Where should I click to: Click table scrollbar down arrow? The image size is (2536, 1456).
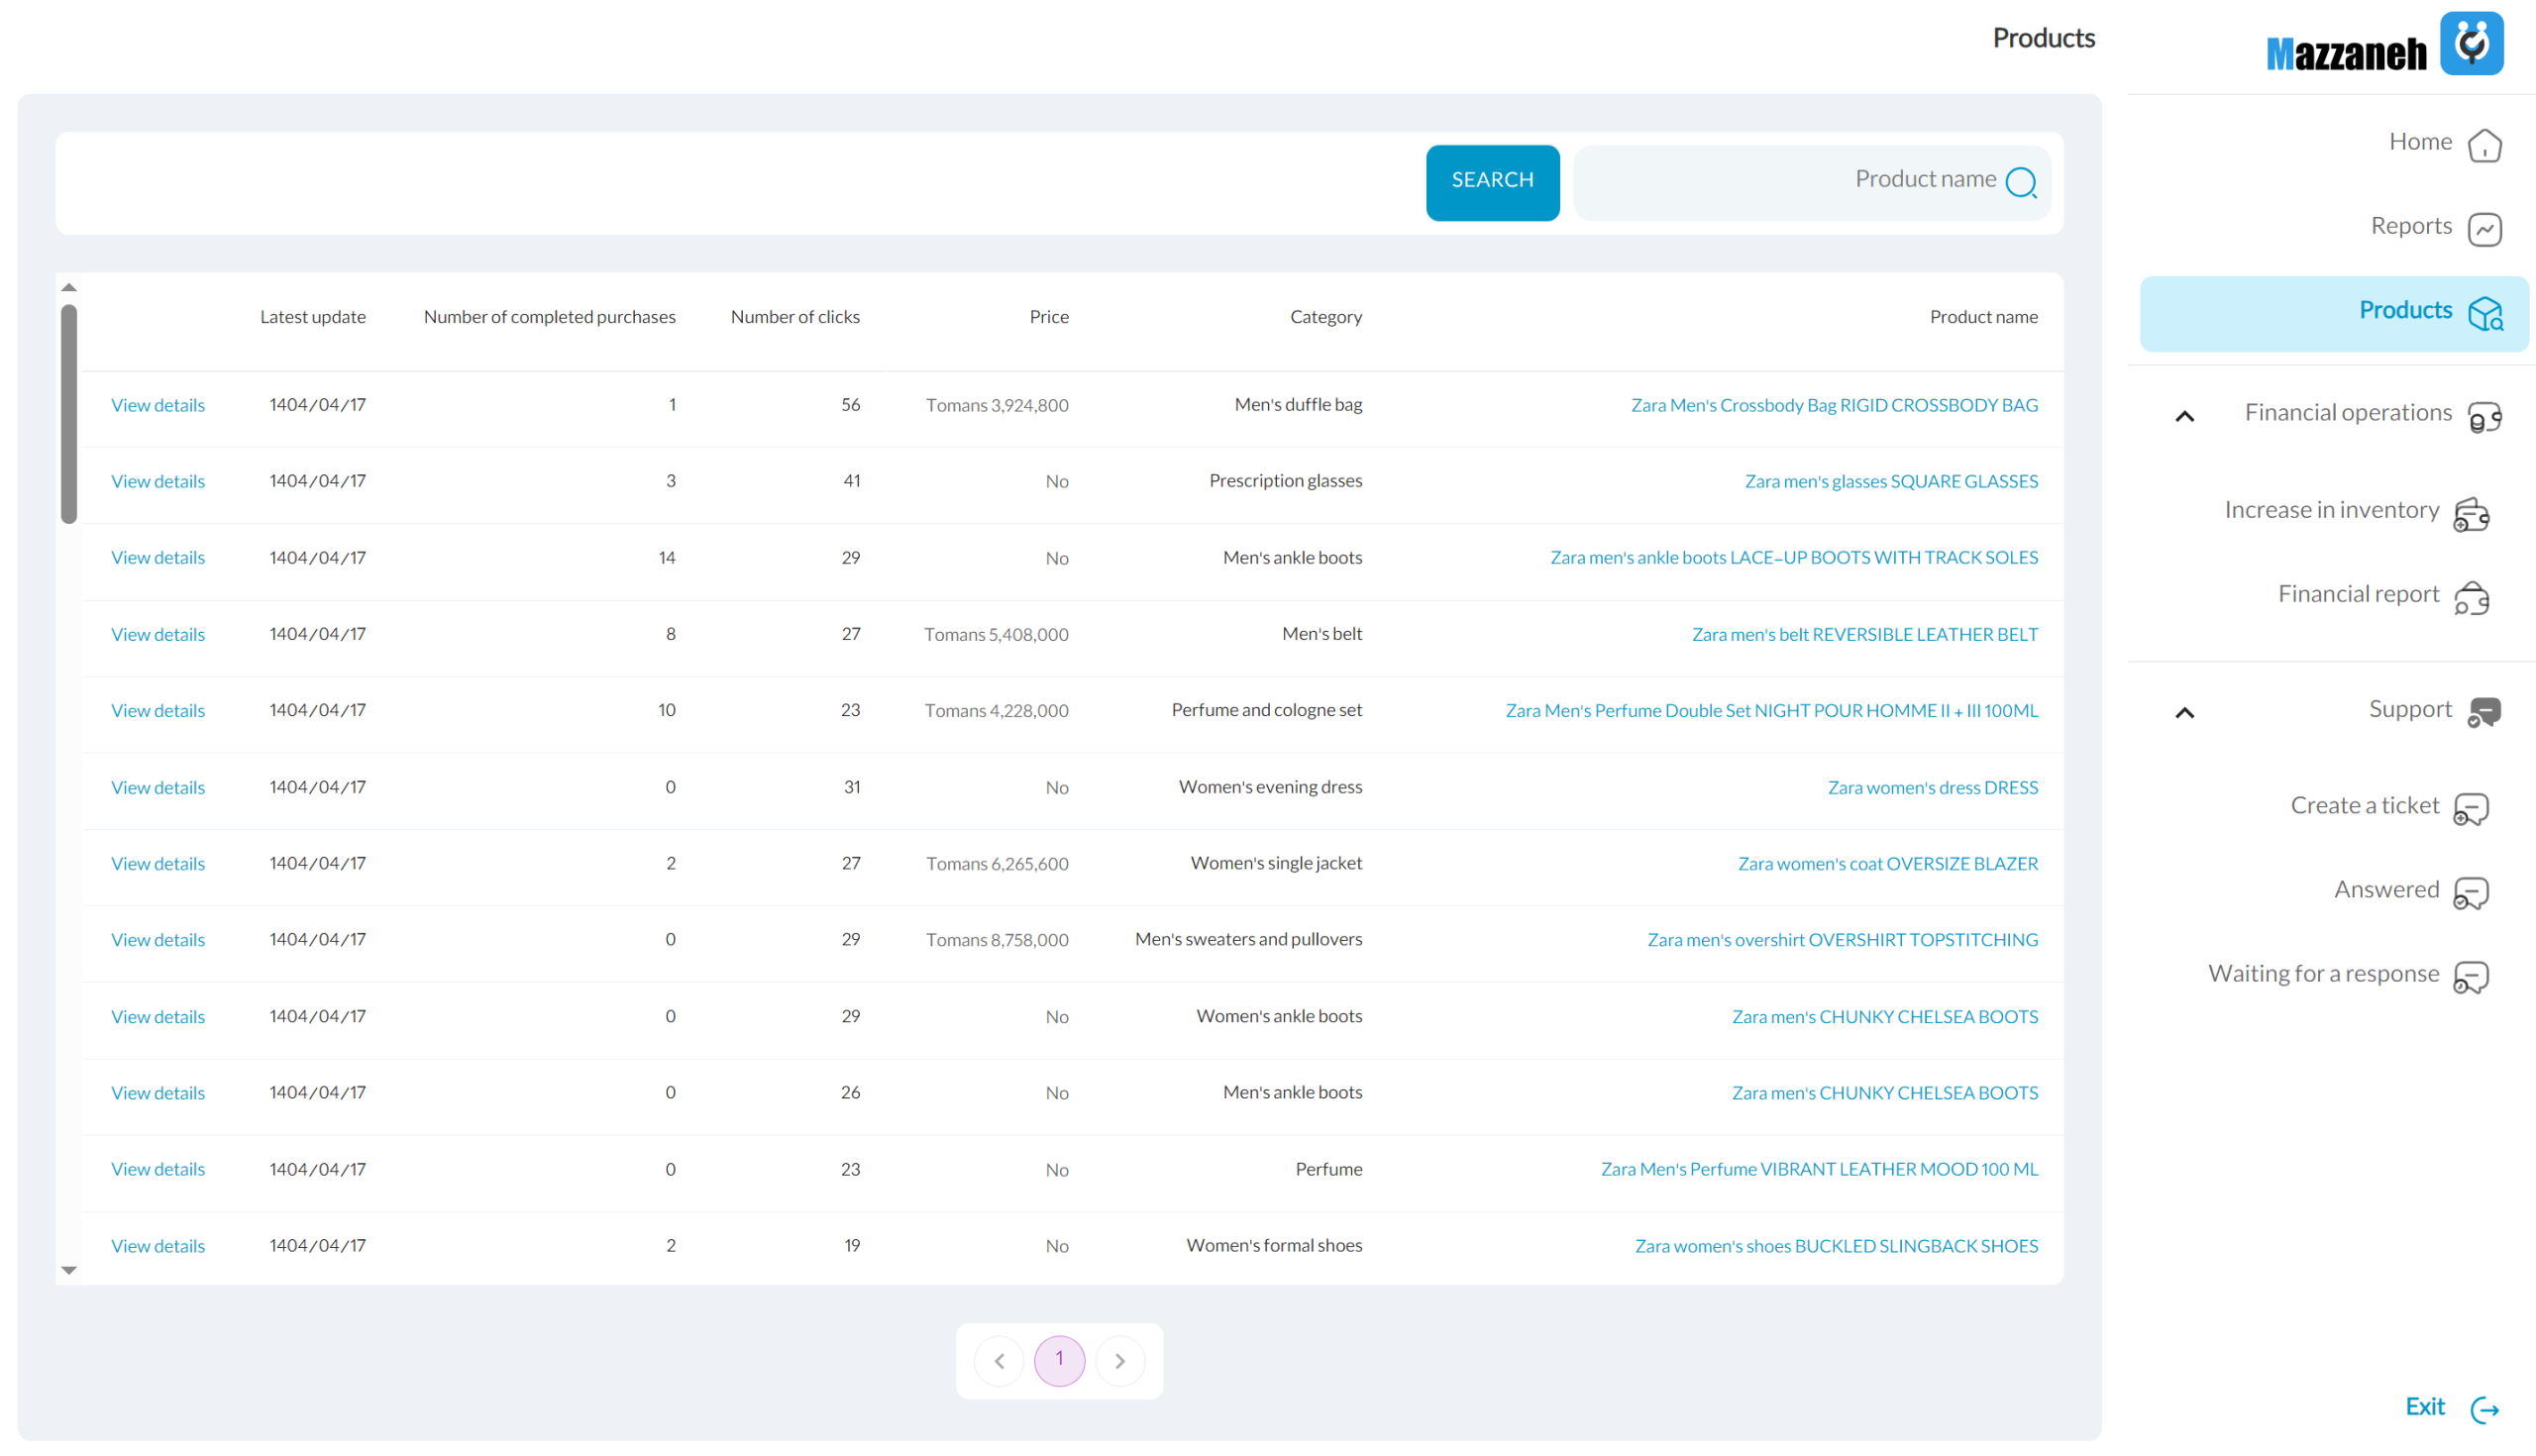click(x=69, y=1269)
